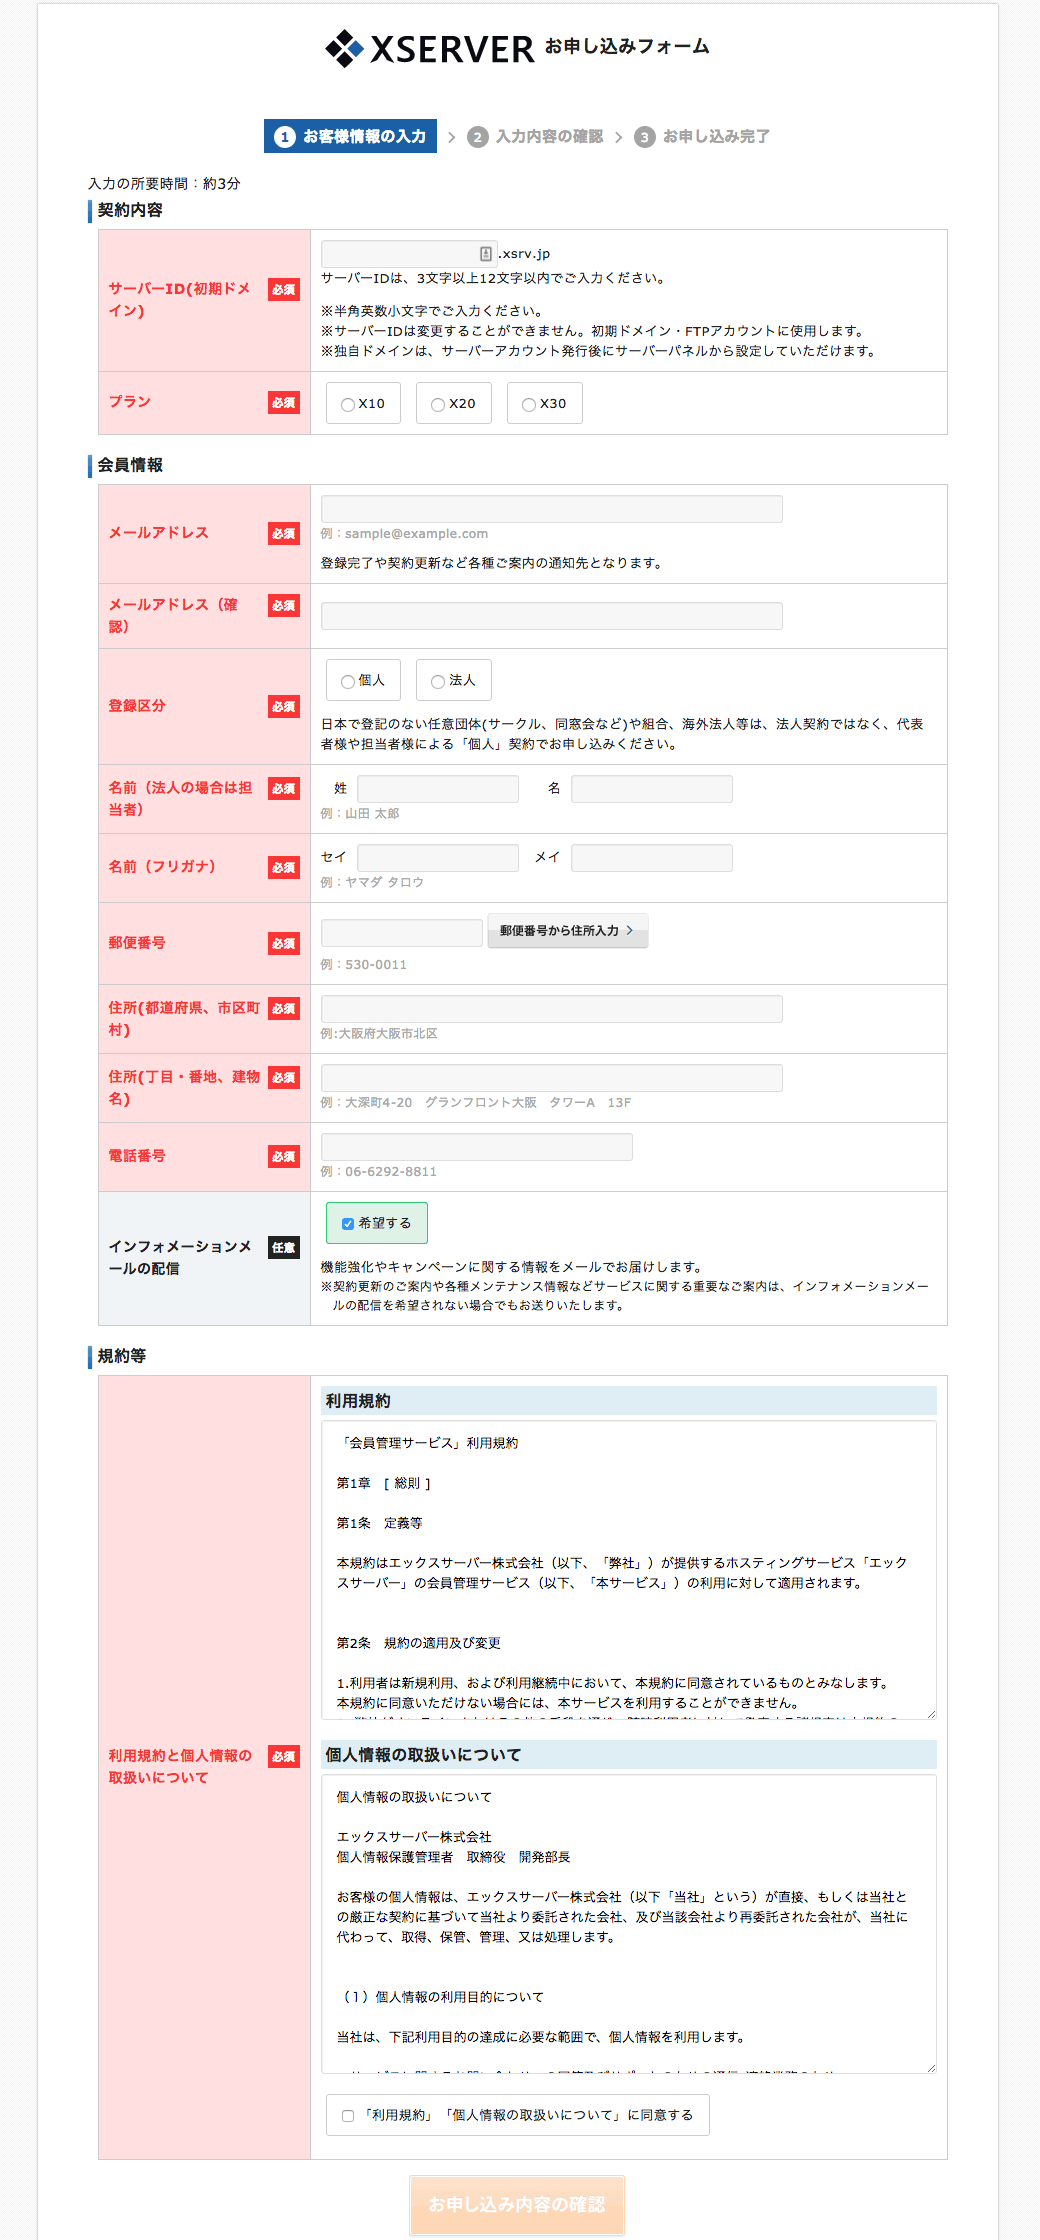Screen dimensions: 1040x2240
Task: Click the 郵便番号 postal code field
Action: click(401, 933)
